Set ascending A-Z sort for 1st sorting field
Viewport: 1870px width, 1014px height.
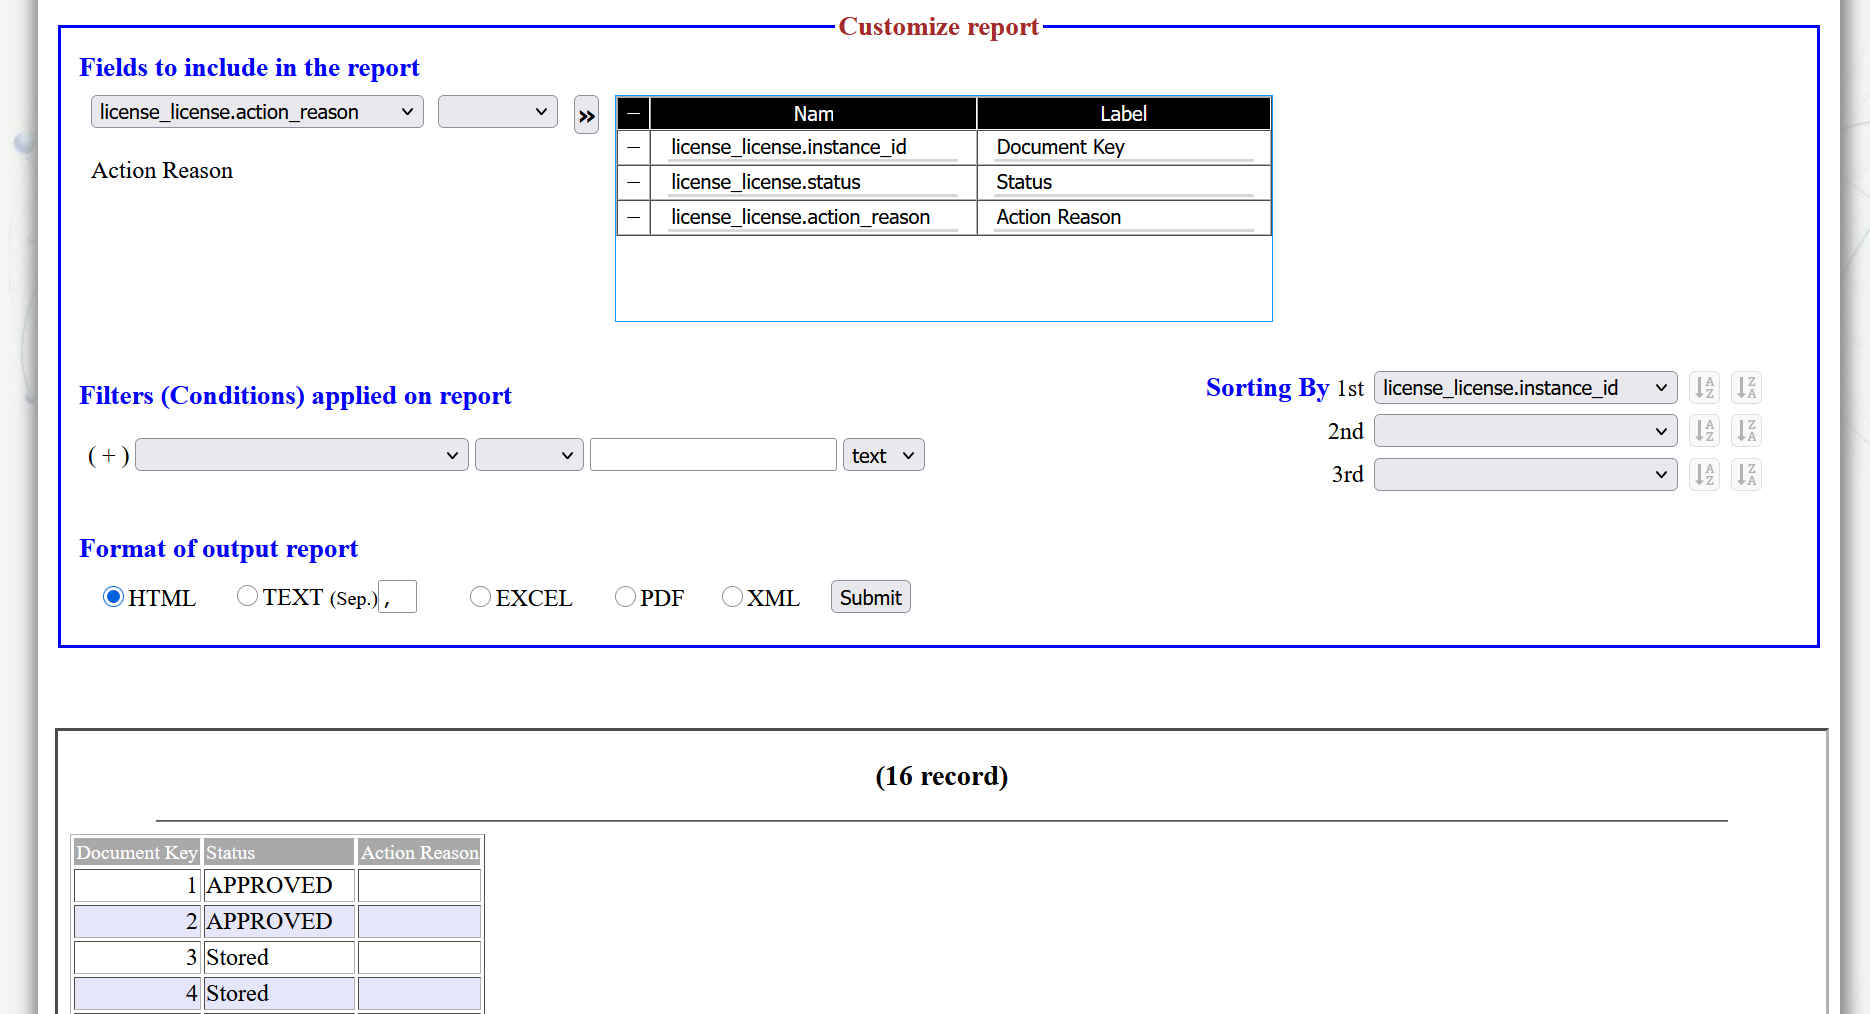[1704, 388]
